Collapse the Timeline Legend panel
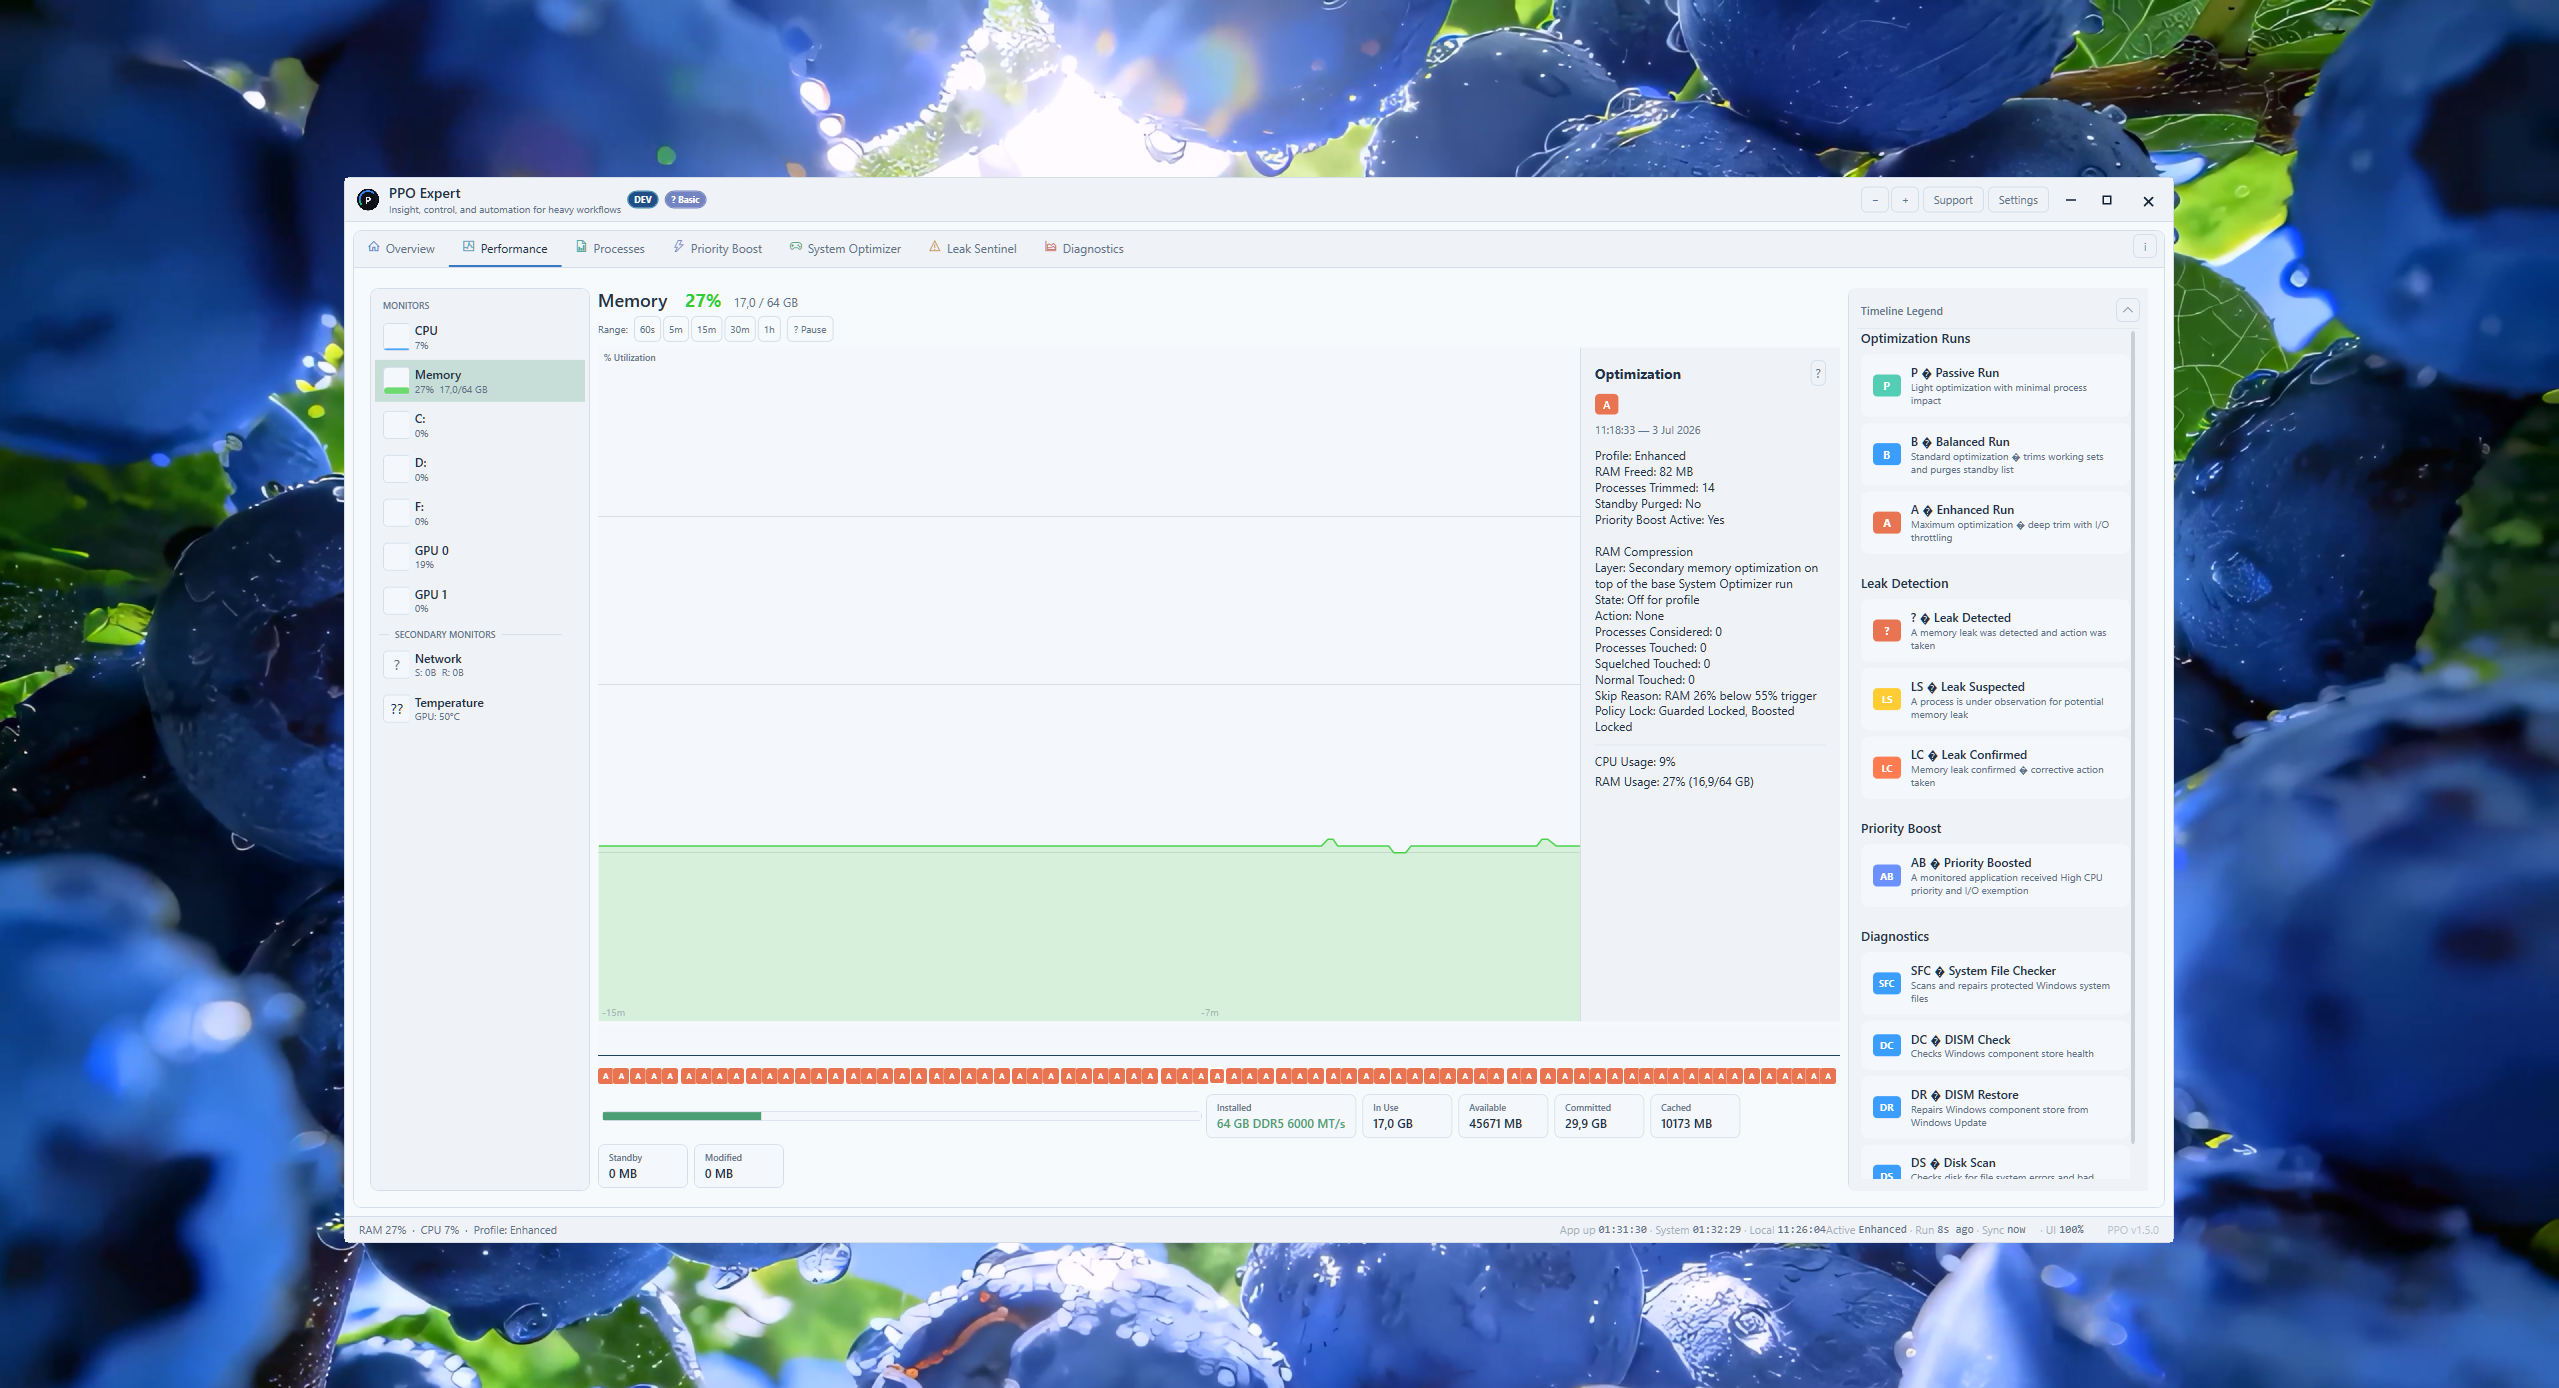The width and height of the screenshot is (2559, 1388). (2127, 311)
